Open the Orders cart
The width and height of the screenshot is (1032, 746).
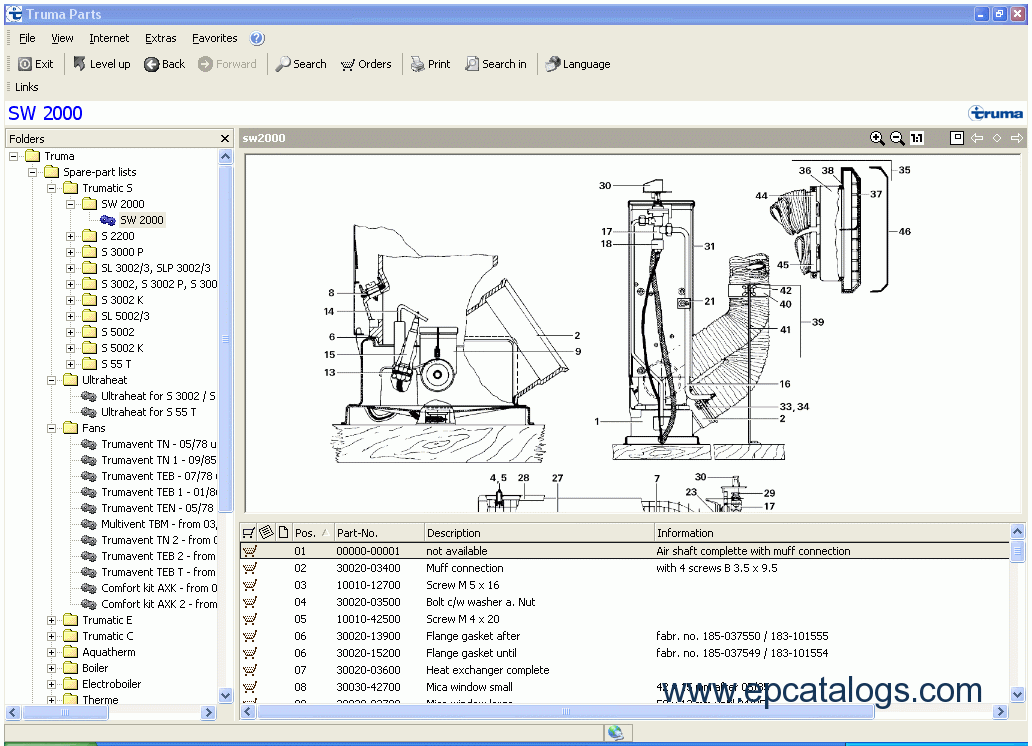[366, 64]
